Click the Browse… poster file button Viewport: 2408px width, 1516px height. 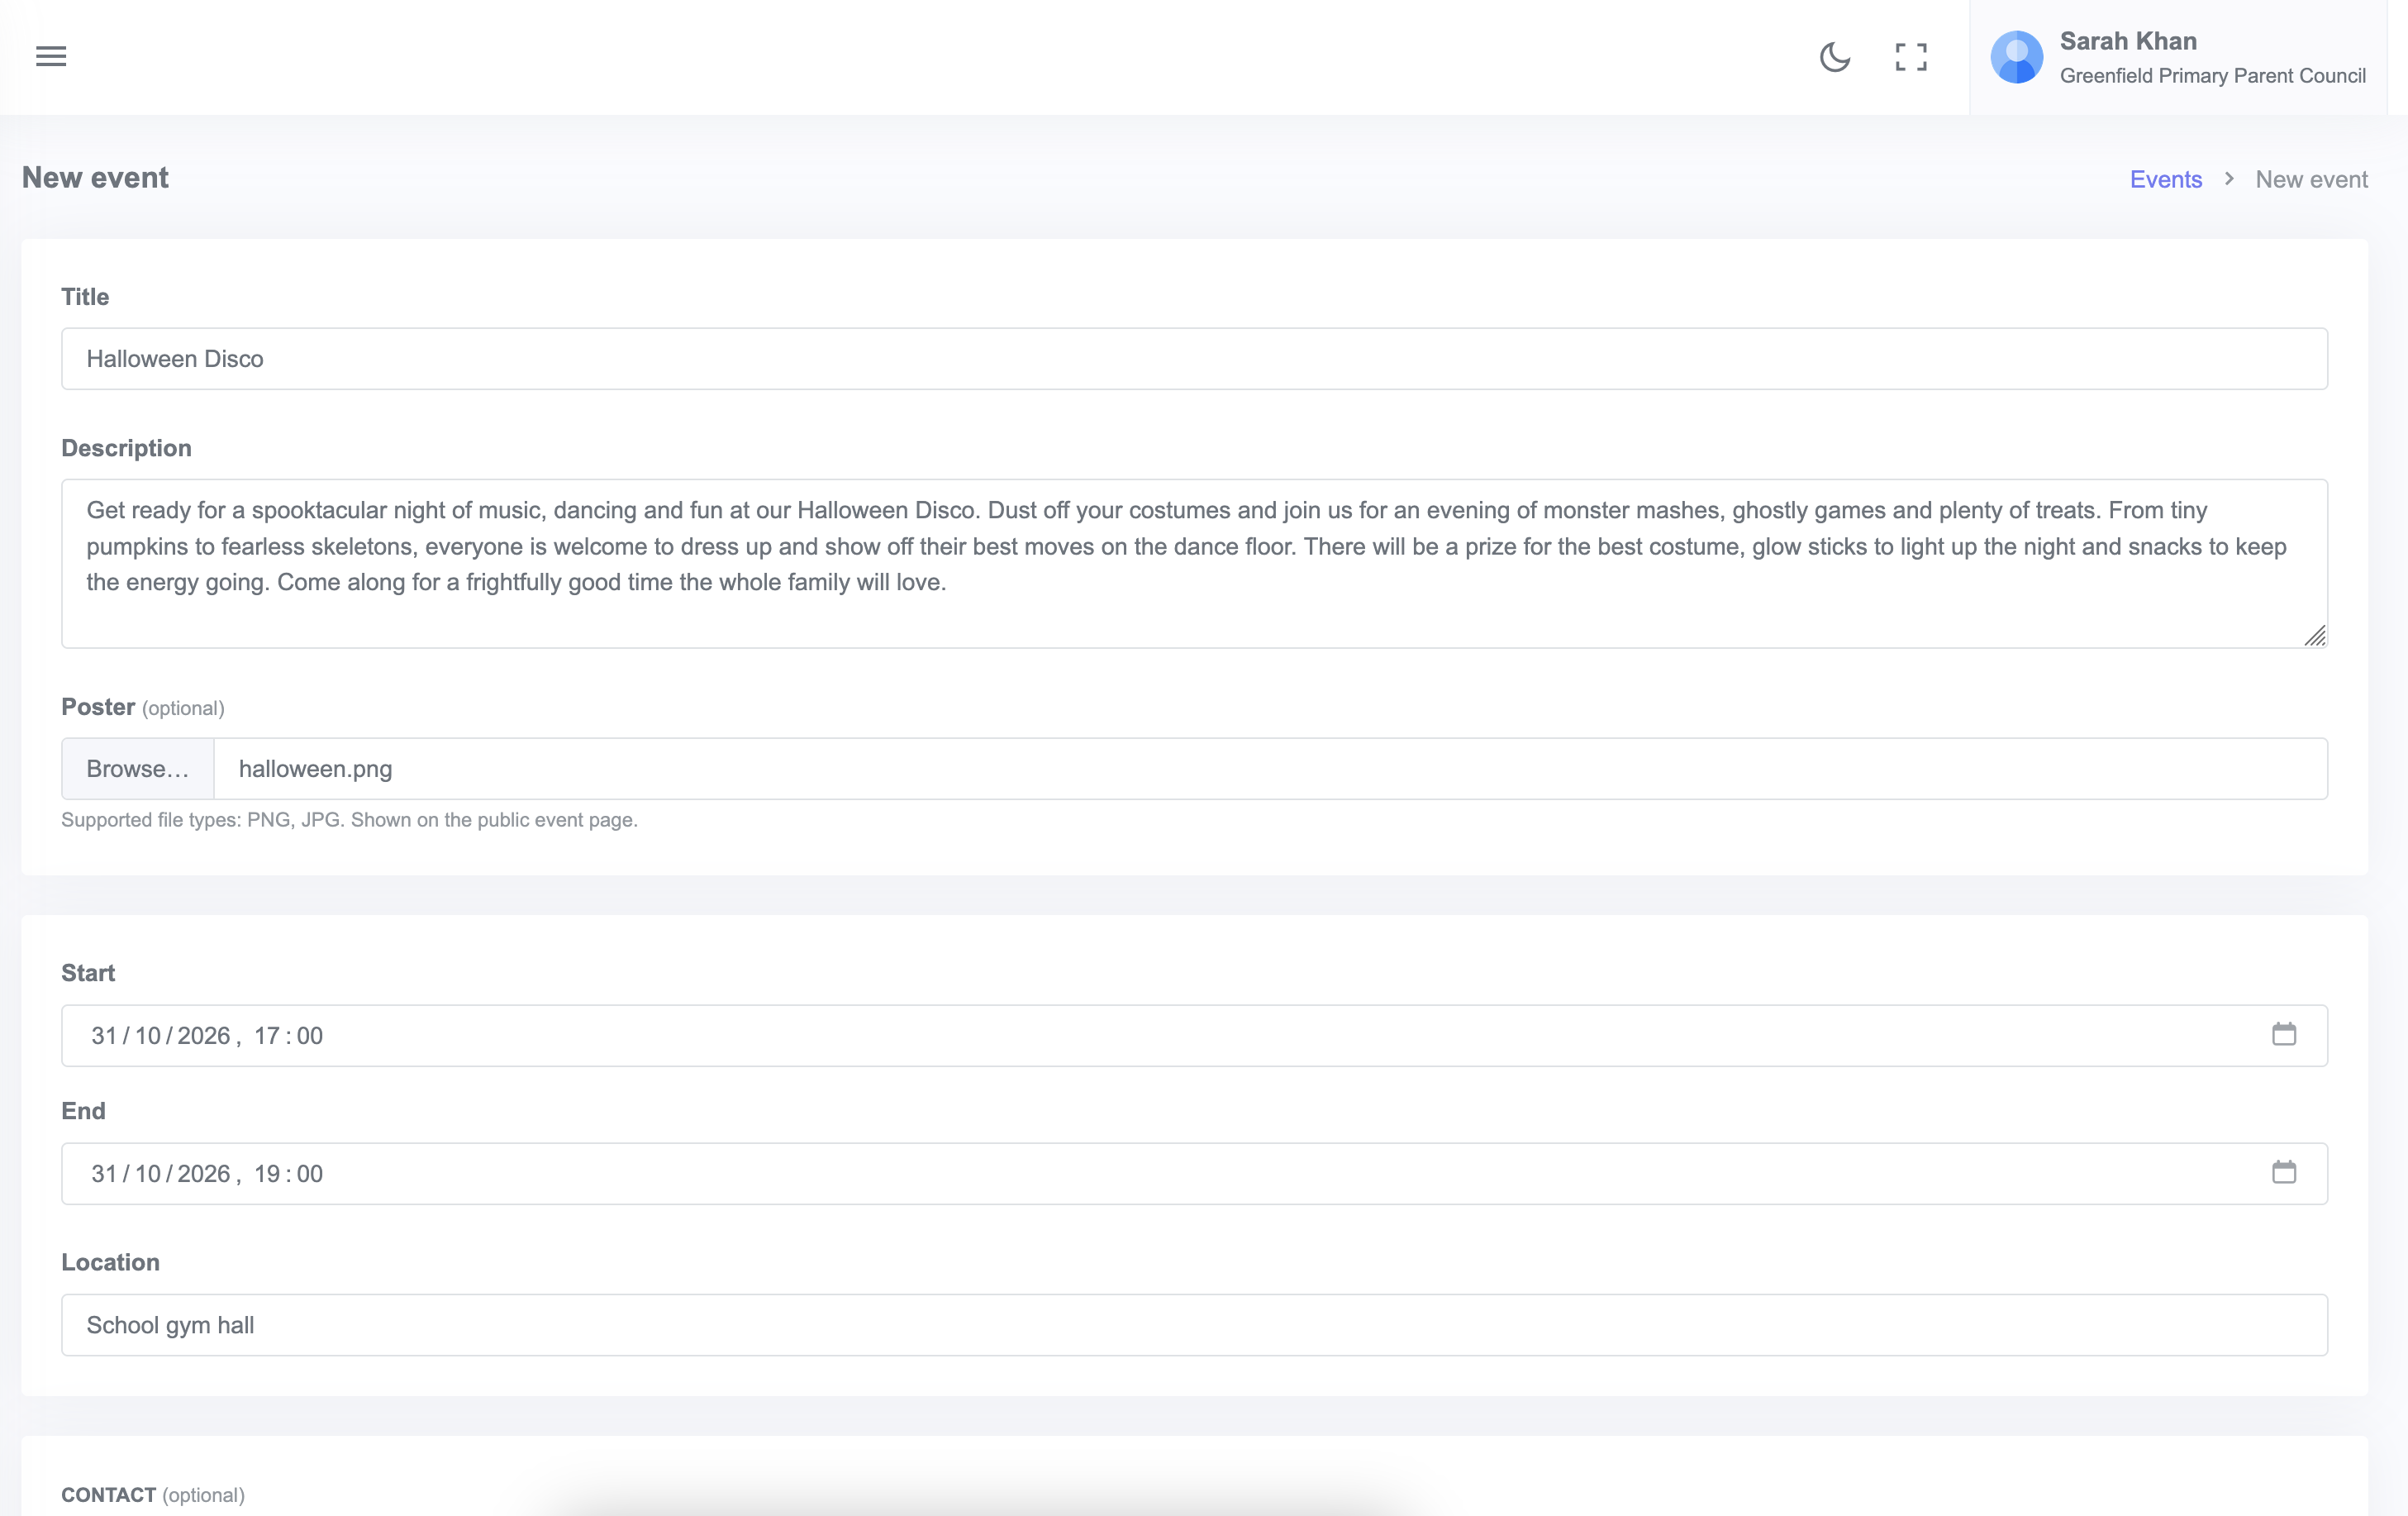[138, 769]
